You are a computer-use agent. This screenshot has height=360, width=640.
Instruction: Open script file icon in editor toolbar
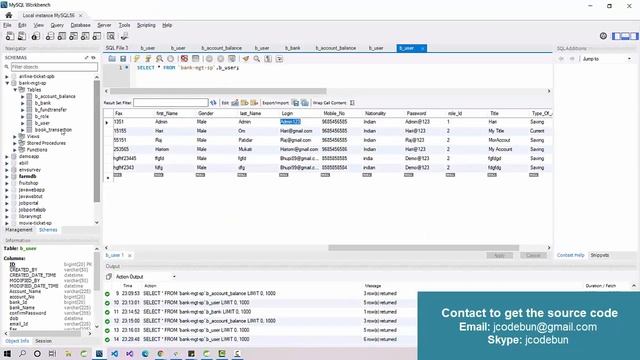coord(112,59)
